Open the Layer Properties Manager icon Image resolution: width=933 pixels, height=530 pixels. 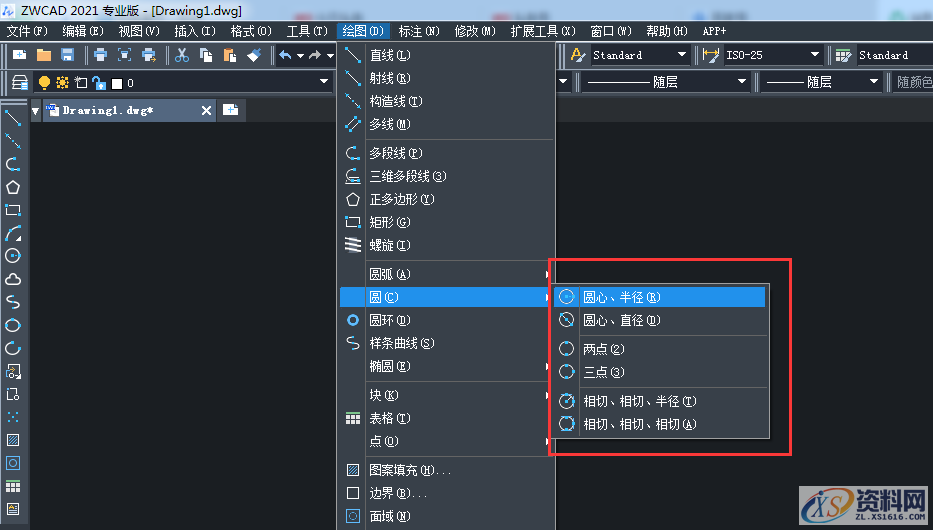[x=20, y=83]
